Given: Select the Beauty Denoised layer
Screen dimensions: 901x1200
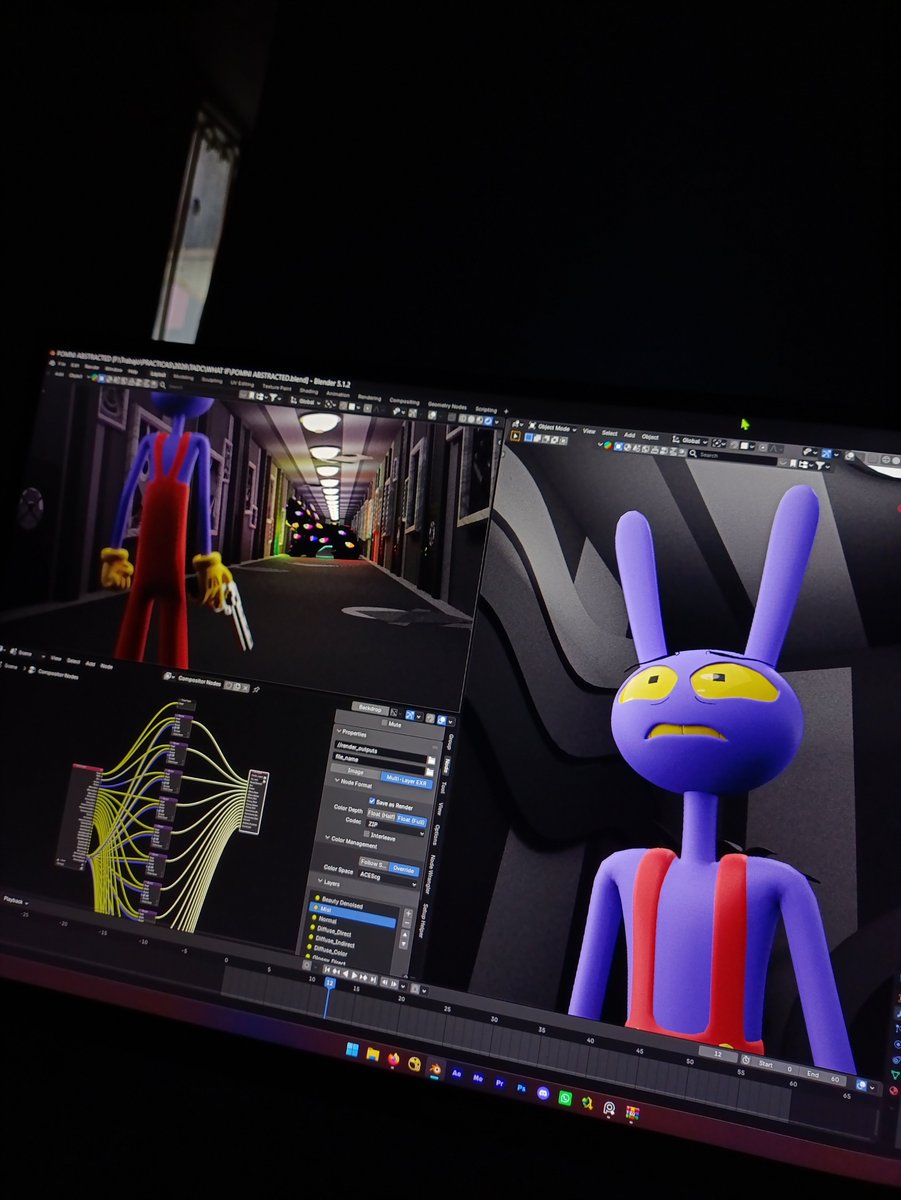Looking at the screenshot, I should click(341, 902).
